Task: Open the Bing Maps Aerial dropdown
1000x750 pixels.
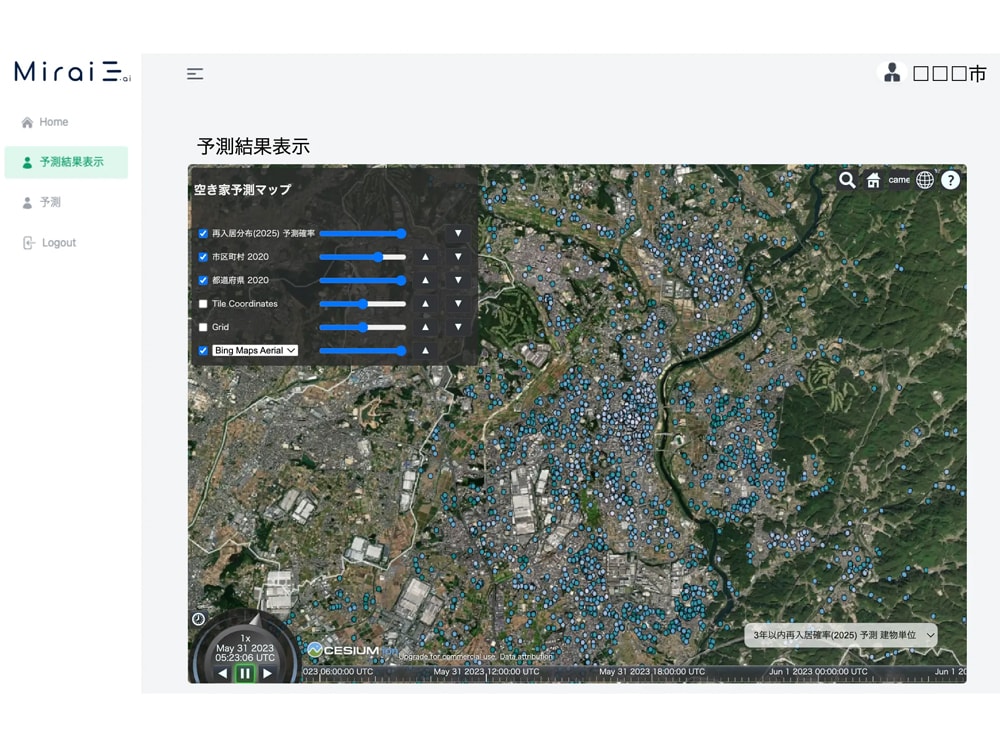Action: pyautogui.click(x=255, y=351)
